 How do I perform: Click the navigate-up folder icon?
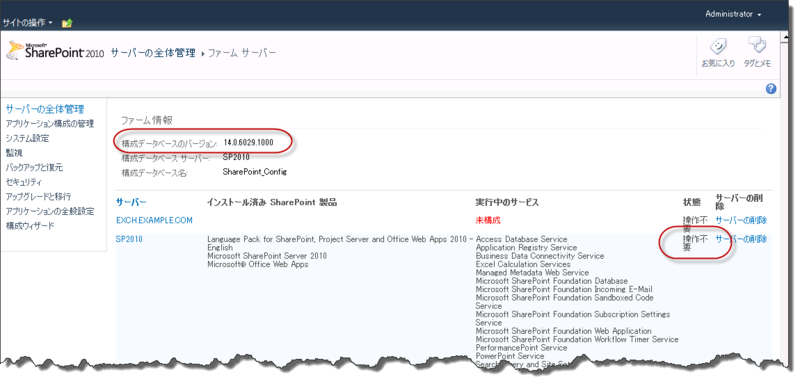click(67, 23)
